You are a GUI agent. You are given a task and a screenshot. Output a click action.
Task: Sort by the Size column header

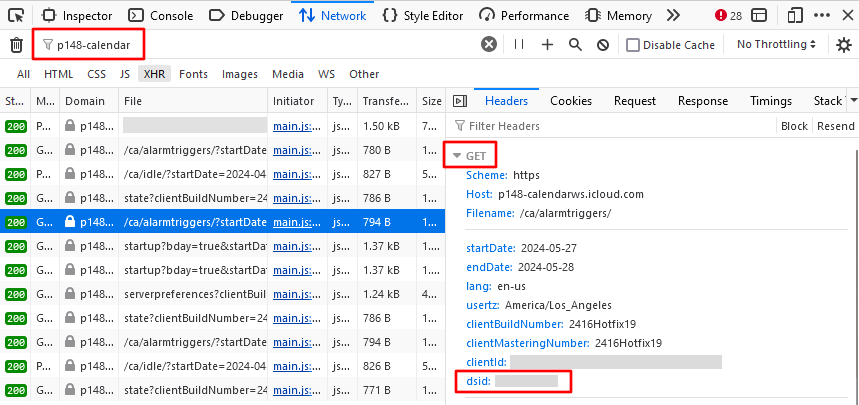click(432, 101)
